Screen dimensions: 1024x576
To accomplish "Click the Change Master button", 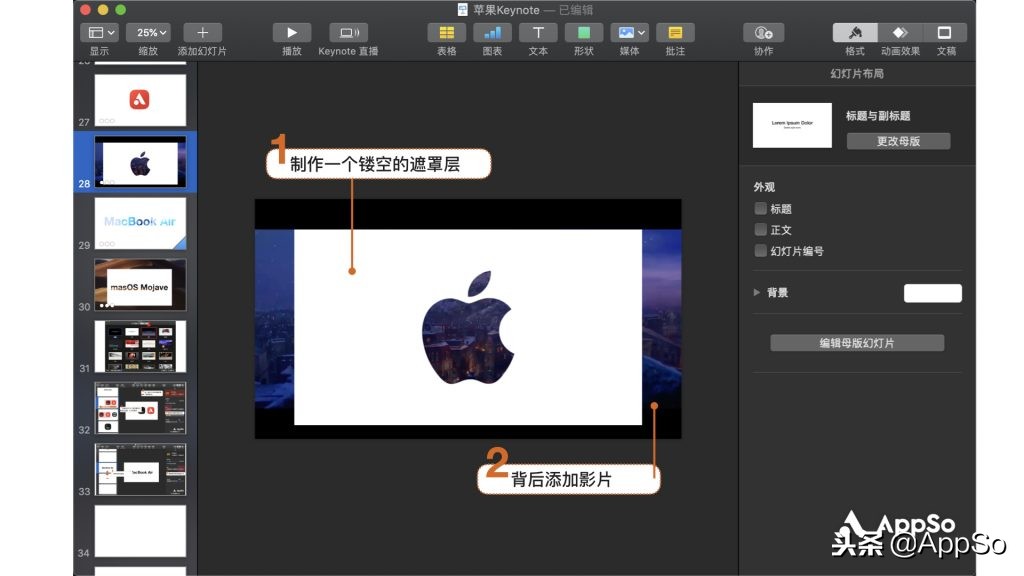I will pos(898,140).
